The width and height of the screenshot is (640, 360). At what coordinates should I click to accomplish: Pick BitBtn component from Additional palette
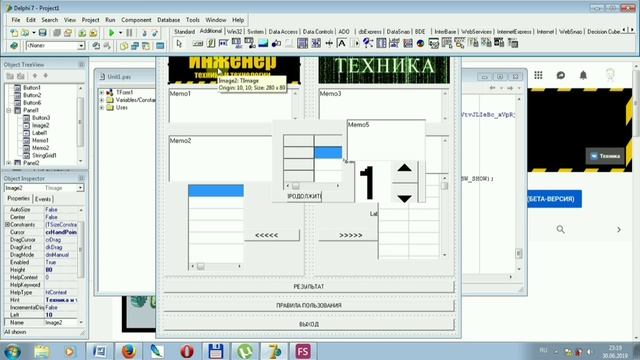coord(198,43)
